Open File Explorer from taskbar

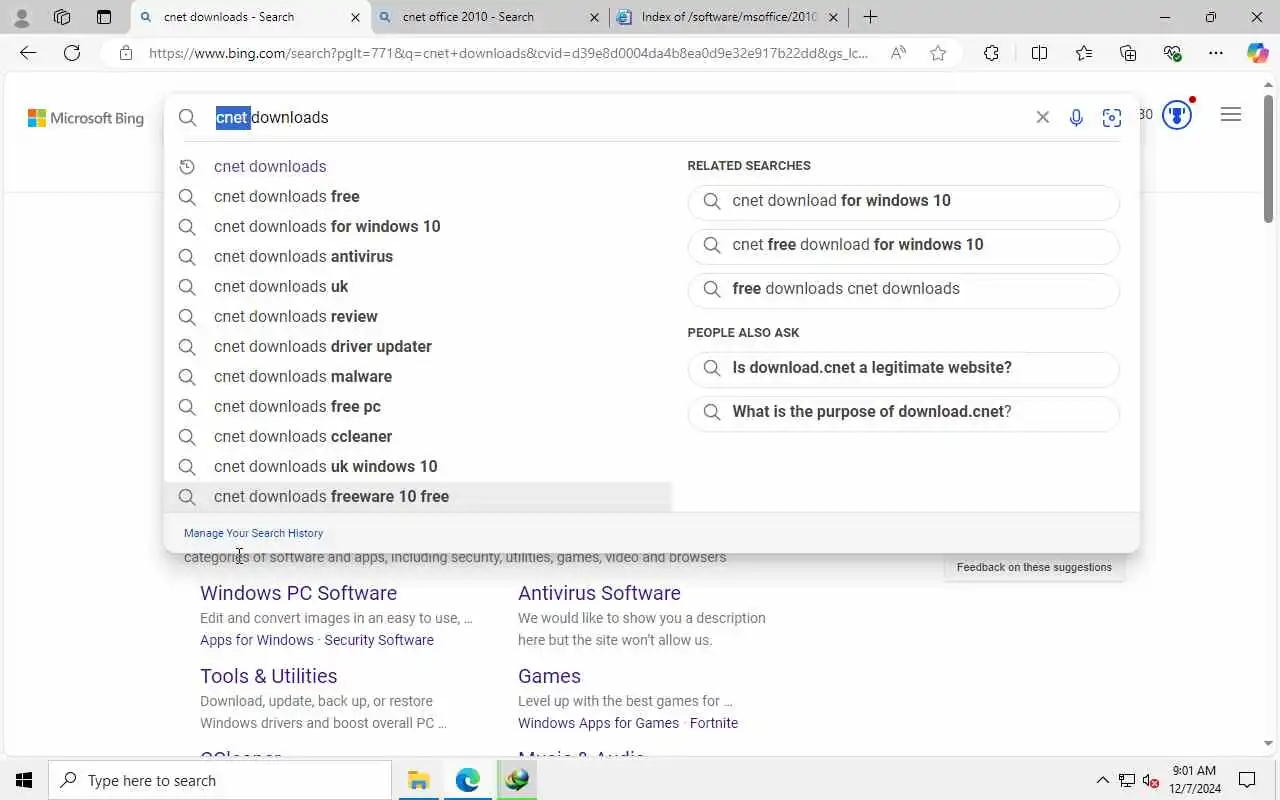point(418,780)
